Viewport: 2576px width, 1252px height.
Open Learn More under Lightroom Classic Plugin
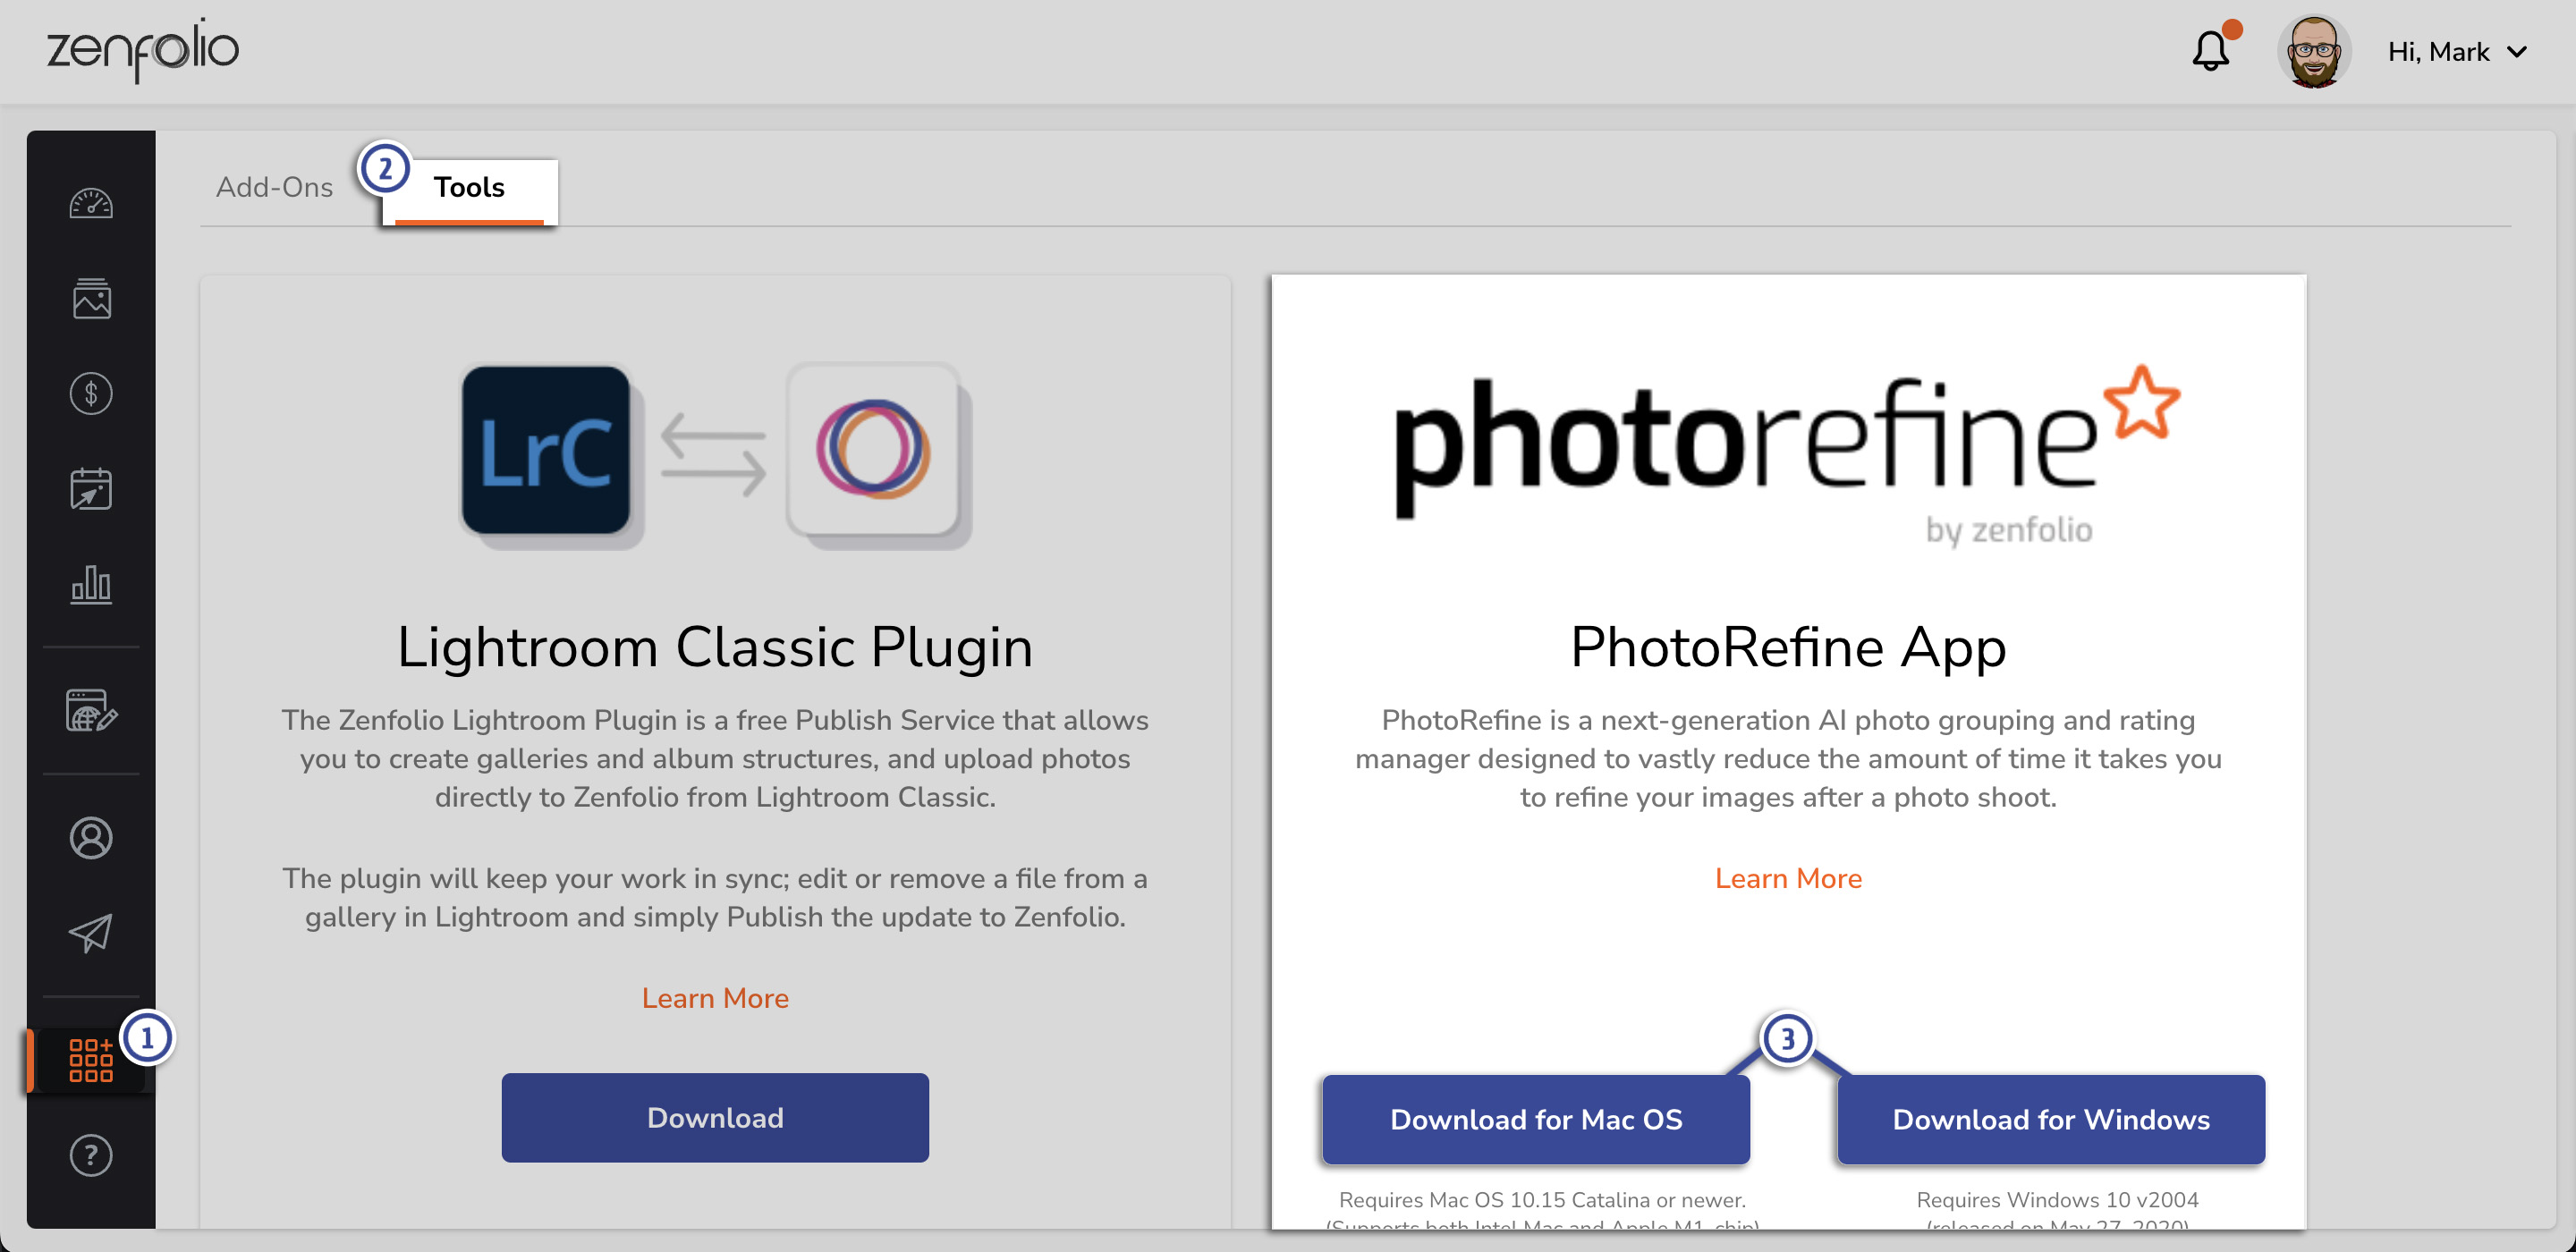coord(715,998)
